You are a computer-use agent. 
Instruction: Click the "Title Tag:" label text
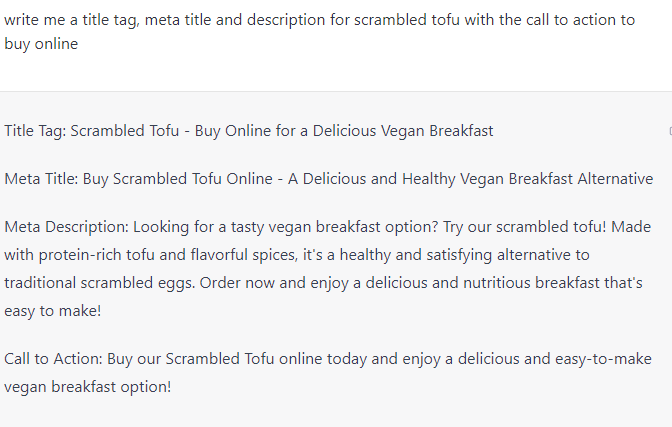(35, 131)
